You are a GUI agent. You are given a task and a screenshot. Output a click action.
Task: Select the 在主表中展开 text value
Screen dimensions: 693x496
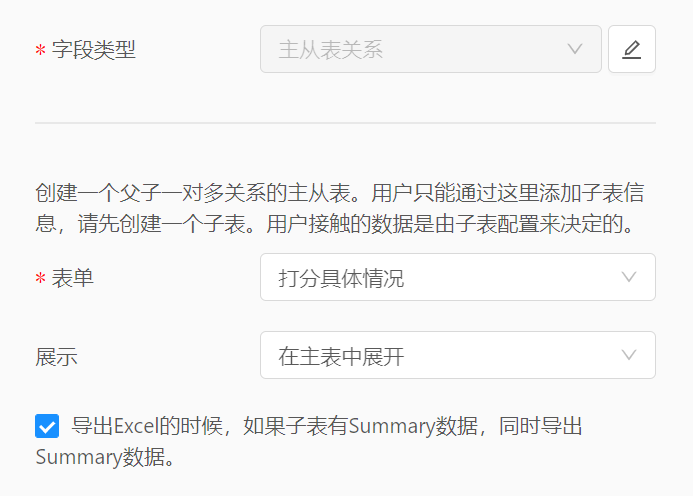(341, 356)
